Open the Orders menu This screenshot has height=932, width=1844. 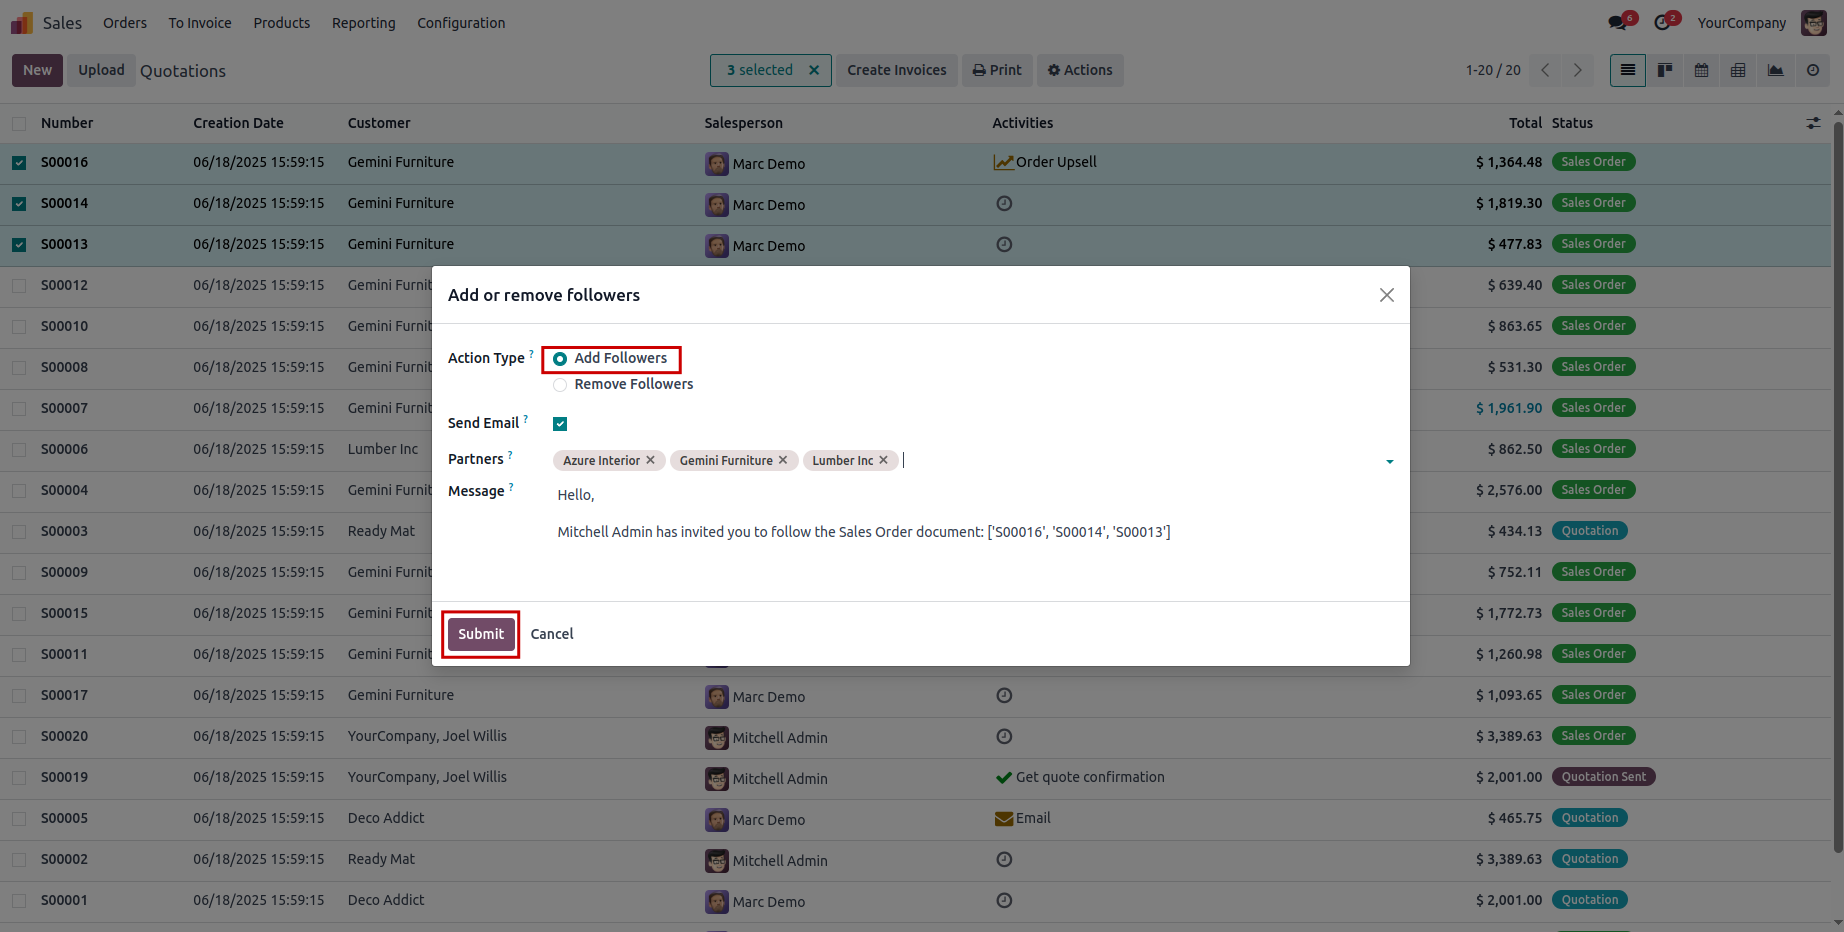pyautogui.click(x=125, y=22)
